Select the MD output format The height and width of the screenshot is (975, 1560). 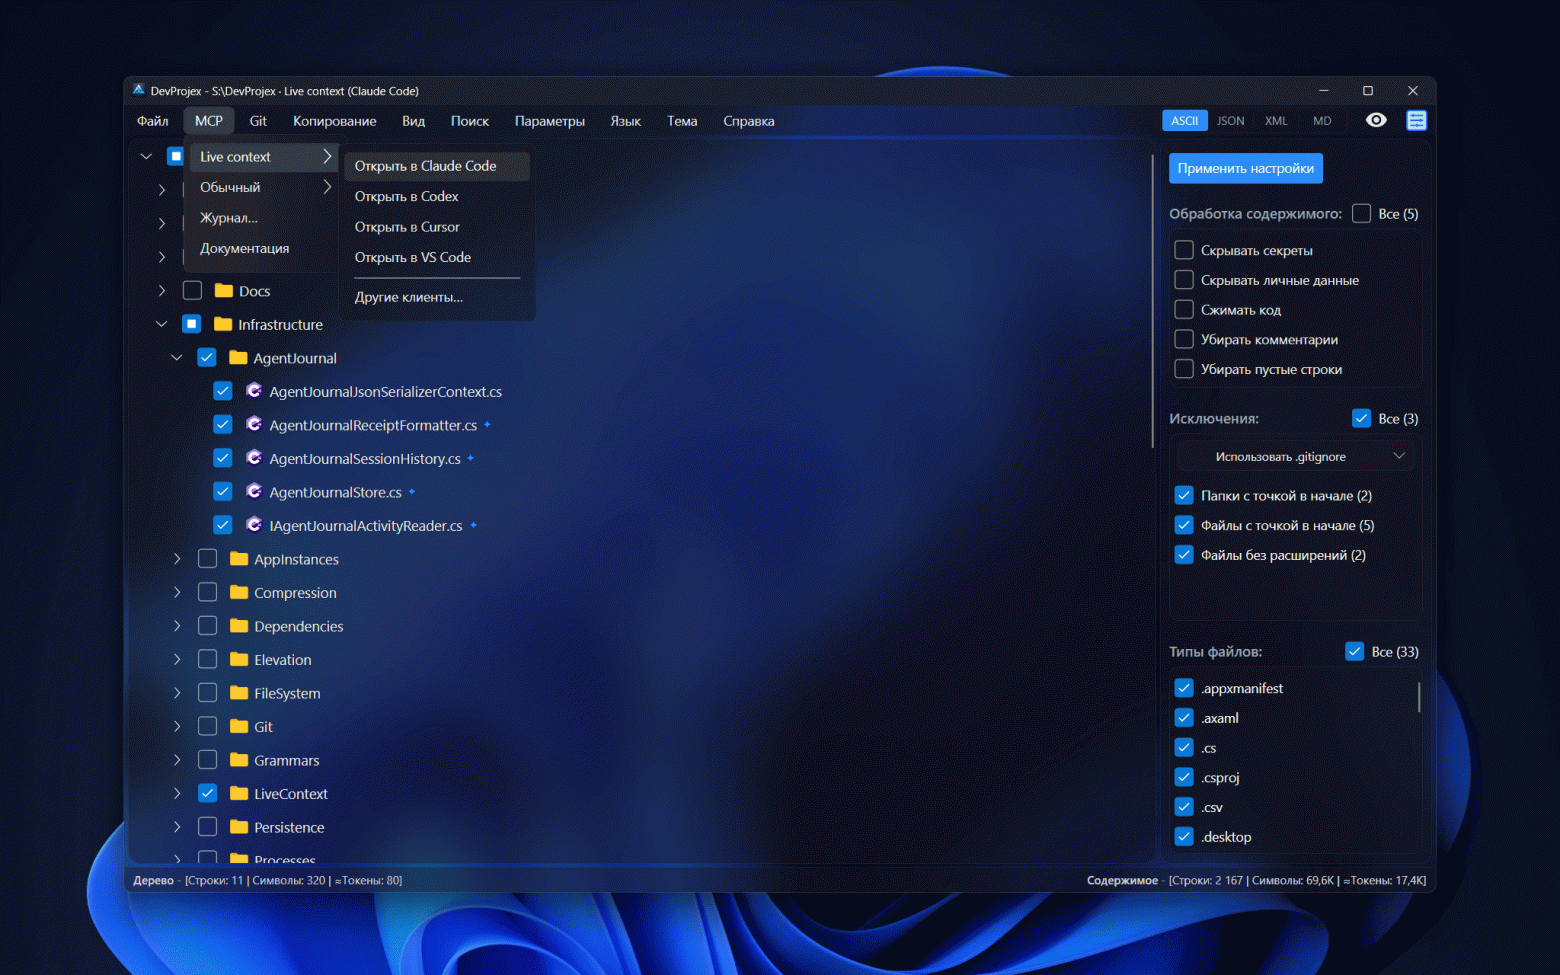(x=1322, y=121)
